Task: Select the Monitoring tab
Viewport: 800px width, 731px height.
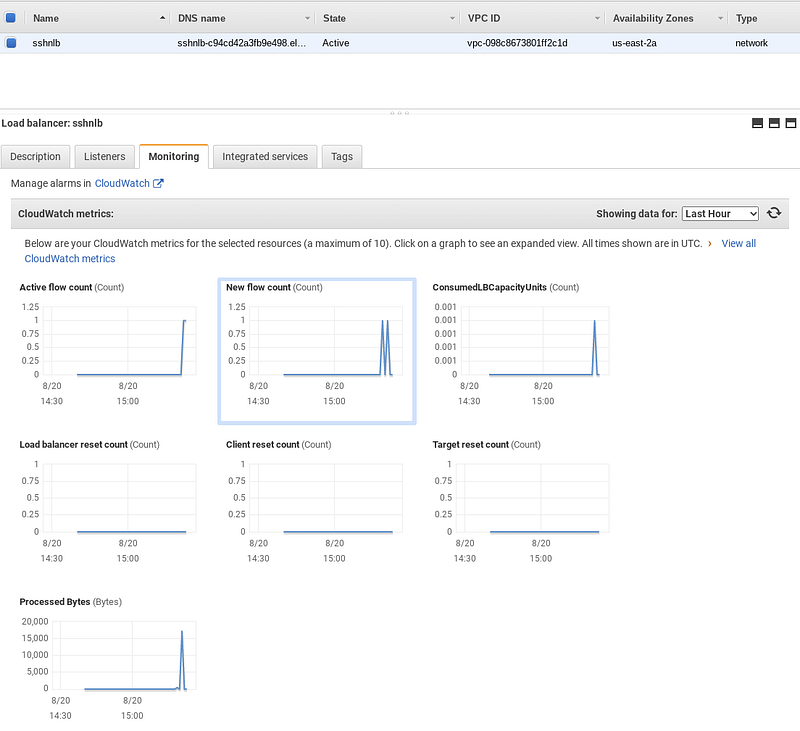Action: [x=174, y=157]
